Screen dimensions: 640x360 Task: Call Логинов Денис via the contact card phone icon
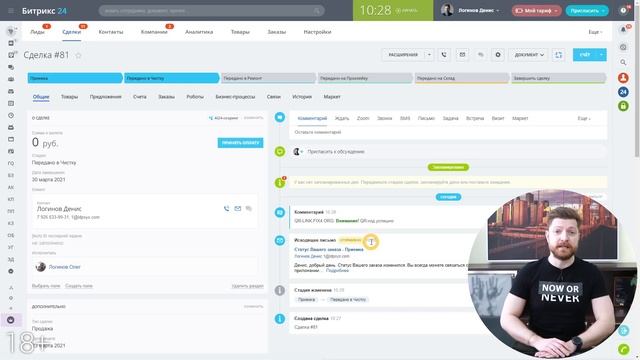pos(227,209)
